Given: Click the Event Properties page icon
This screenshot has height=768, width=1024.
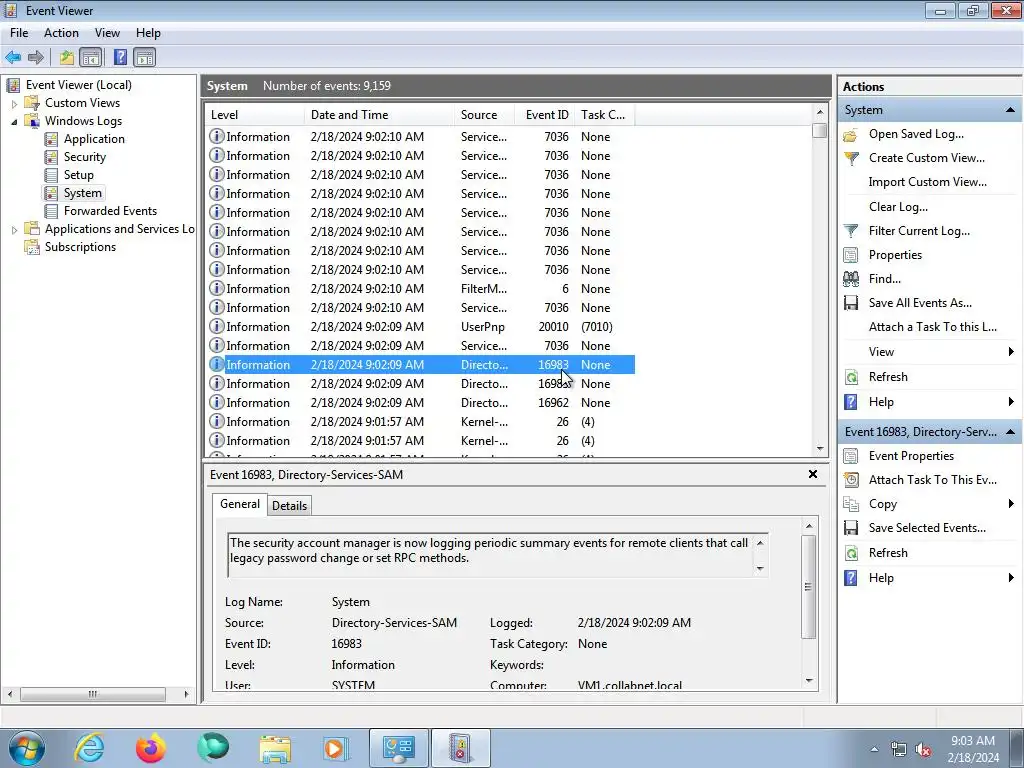Looking at the screenshot, I should click(x=851, y=456).
